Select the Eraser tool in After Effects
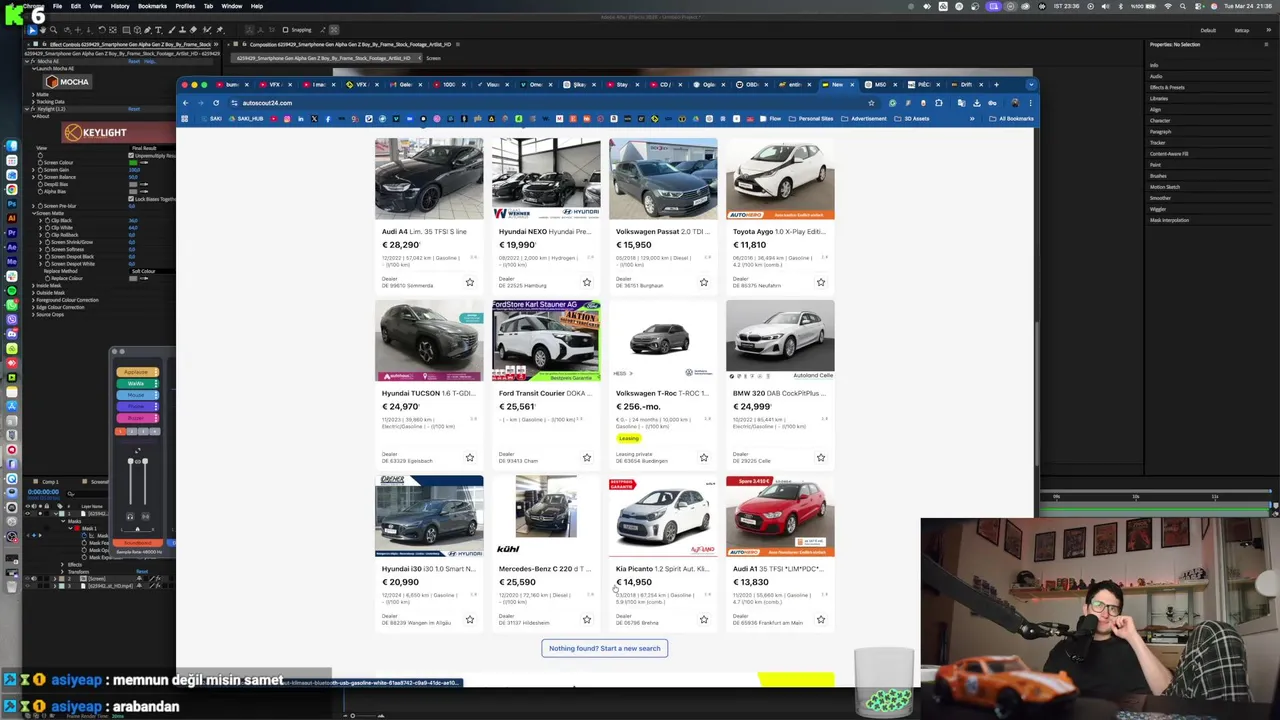 (193, 30)
